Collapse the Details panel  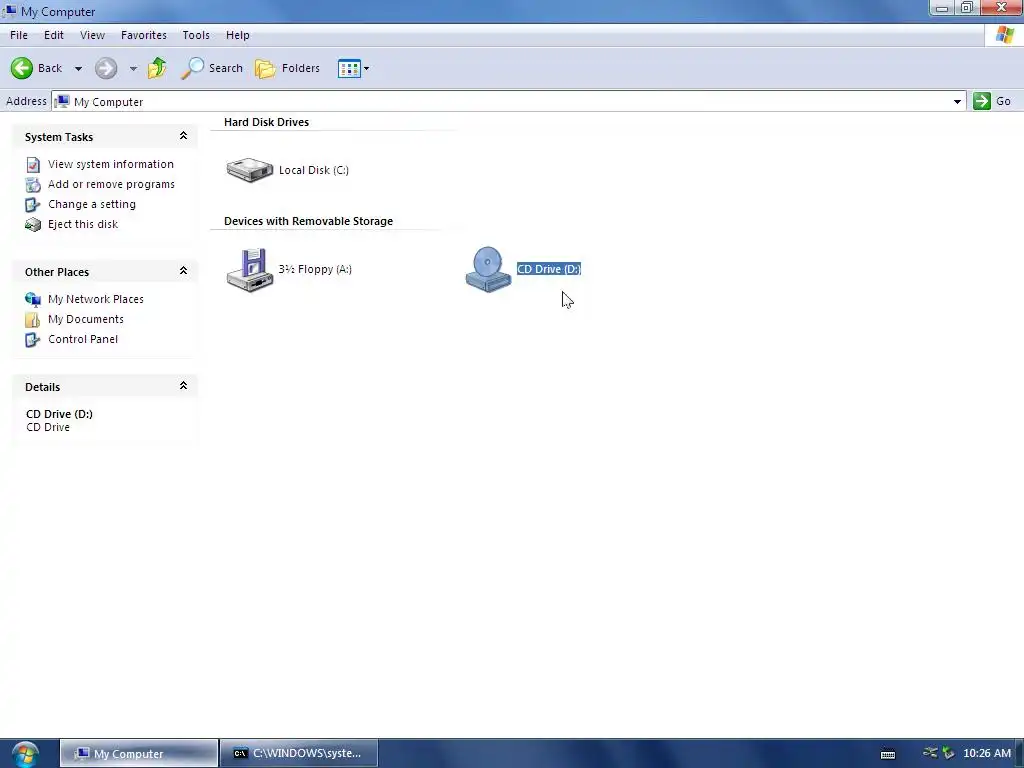[184, 385]
